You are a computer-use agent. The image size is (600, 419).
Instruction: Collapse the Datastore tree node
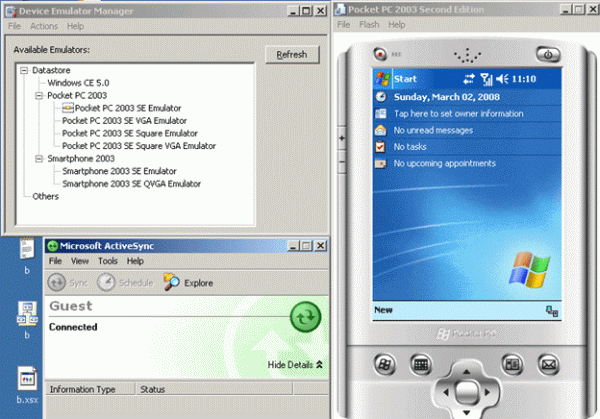pos(24,70)
